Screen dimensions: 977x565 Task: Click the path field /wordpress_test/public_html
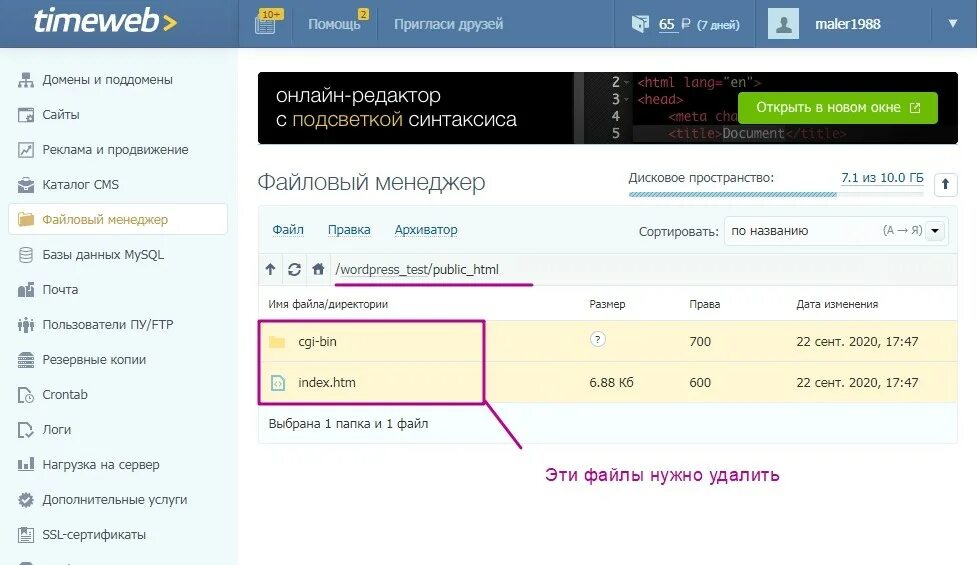click(642, 270)
